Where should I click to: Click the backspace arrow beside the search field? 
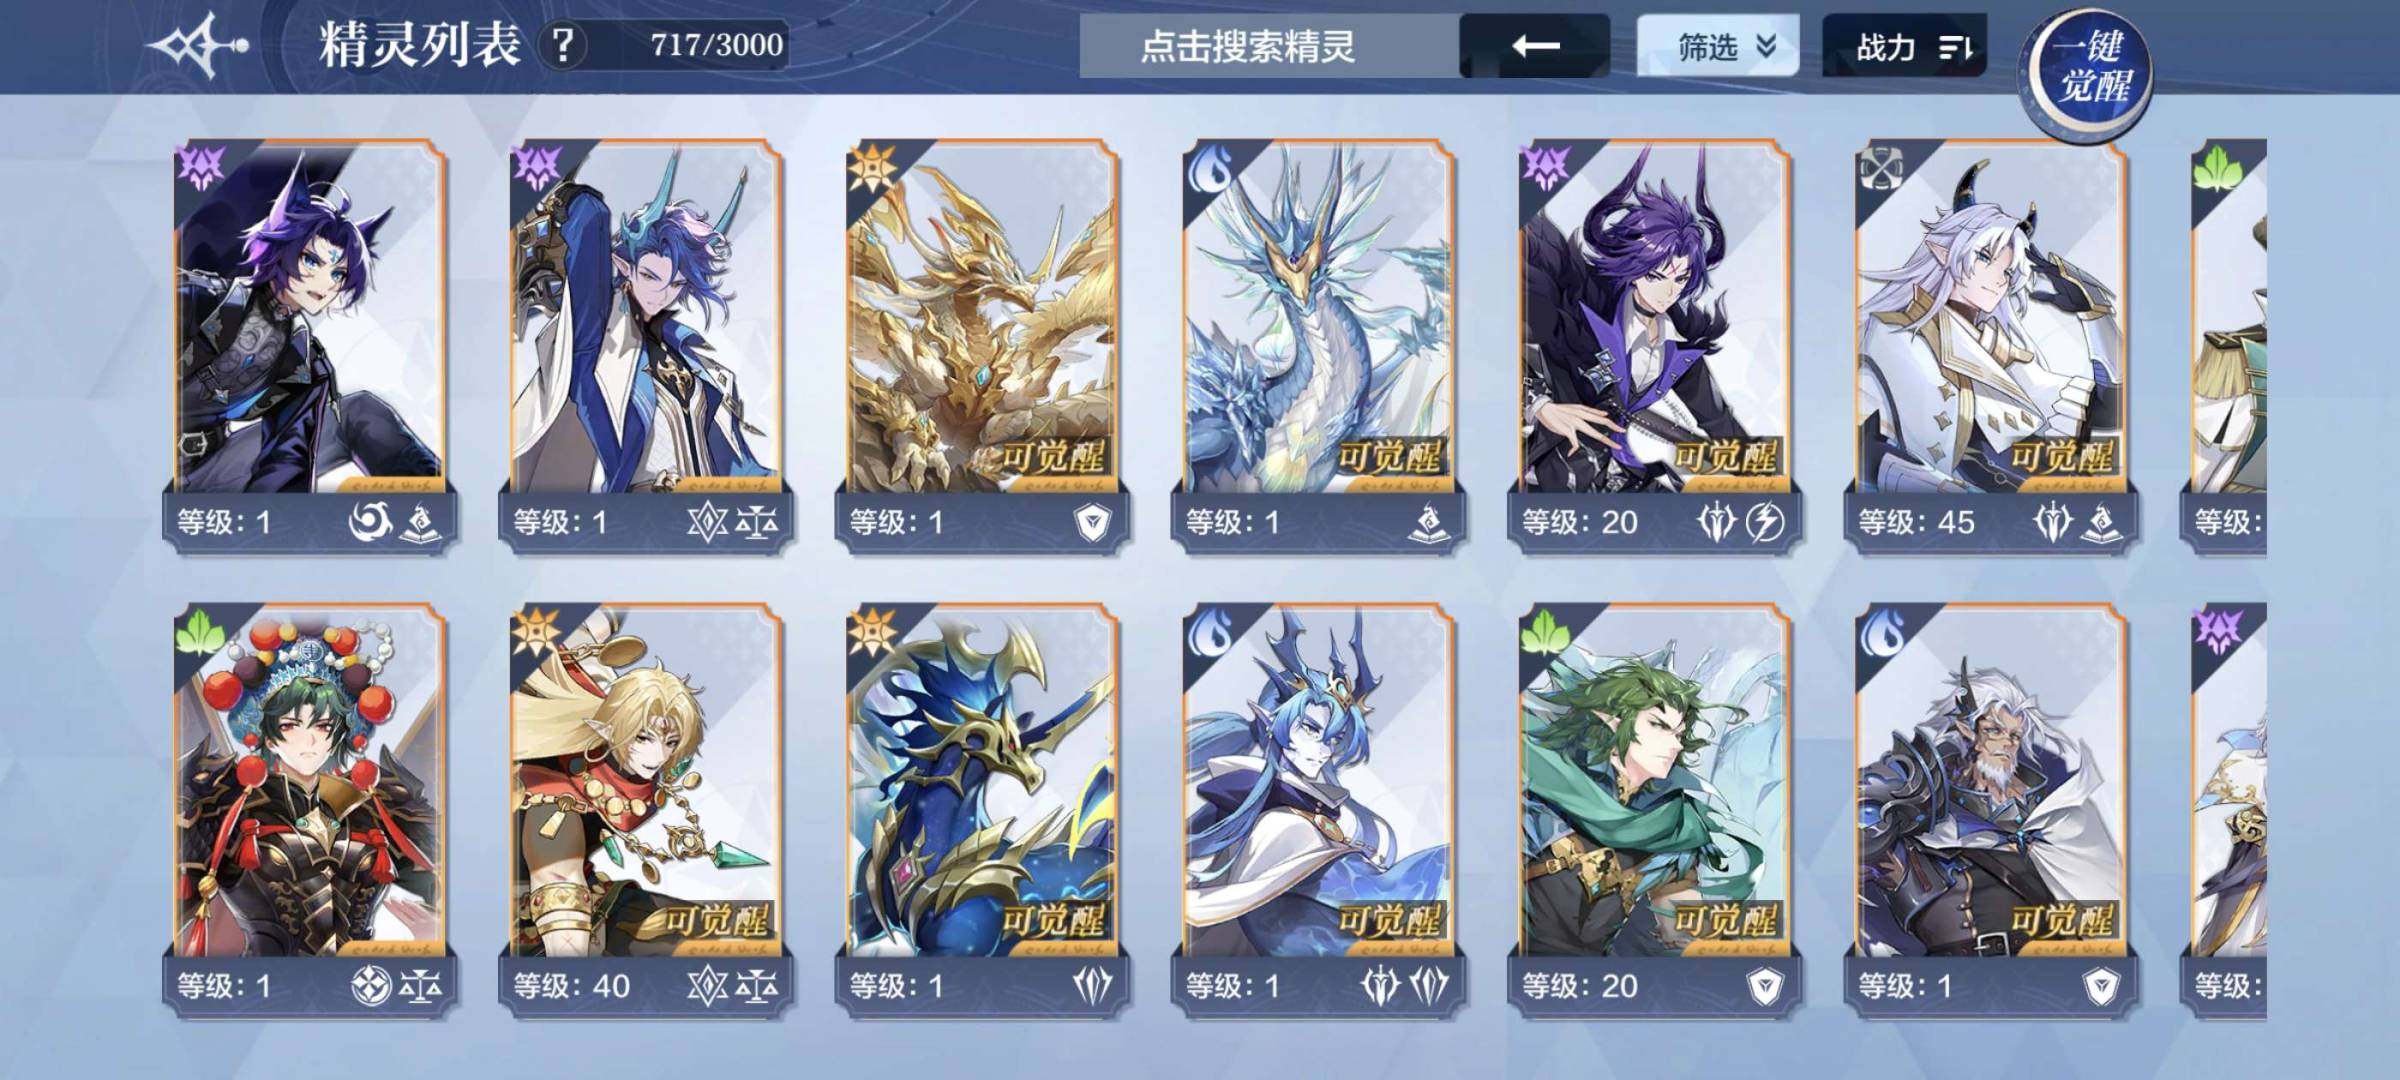tap(1535, 46)
